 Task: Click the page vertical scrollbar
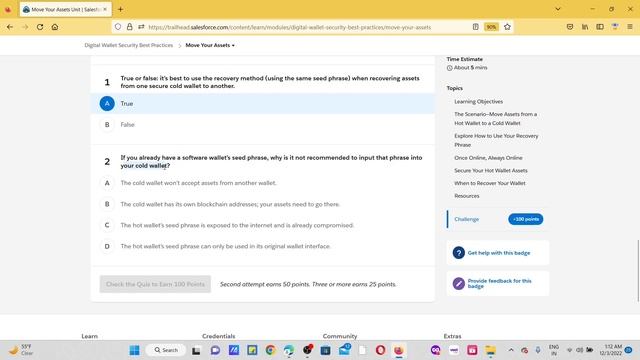click(x=638, y=271)
